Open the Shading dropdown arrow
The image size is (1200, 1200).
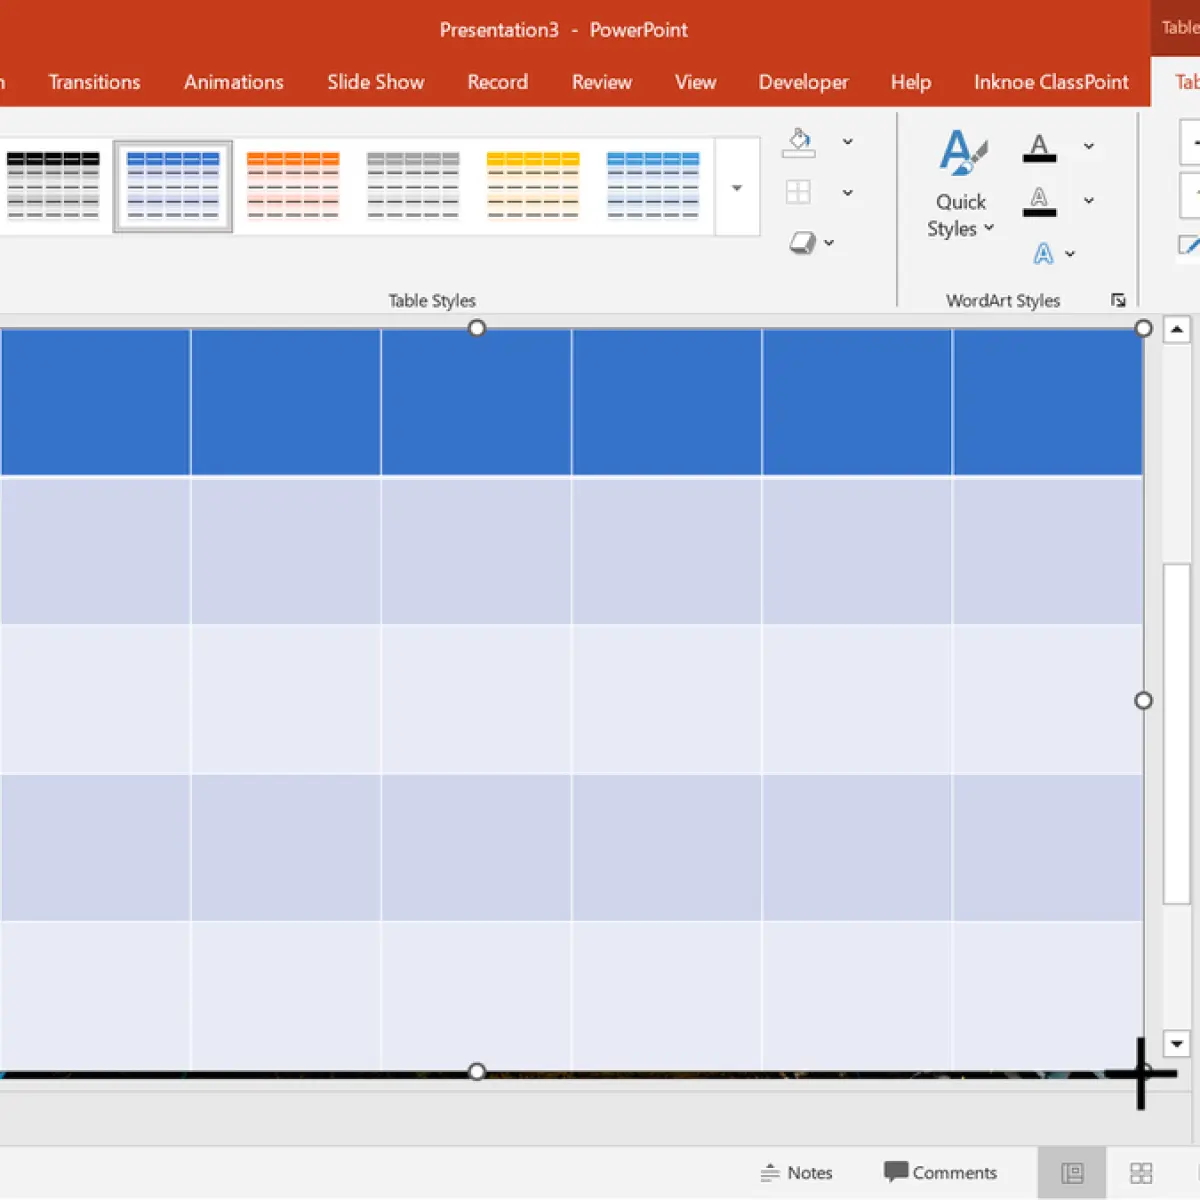pos(847,142)
